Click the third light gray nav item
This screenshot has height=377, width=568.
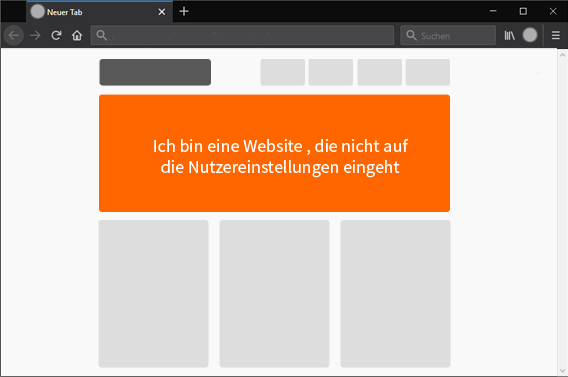tap(380, 72)
